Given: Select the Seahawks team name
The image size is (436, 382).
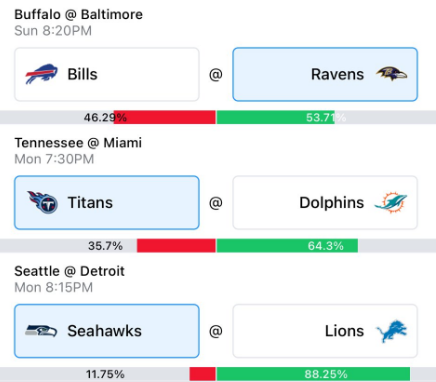Looking at the screenshot, I should (104, 331).
